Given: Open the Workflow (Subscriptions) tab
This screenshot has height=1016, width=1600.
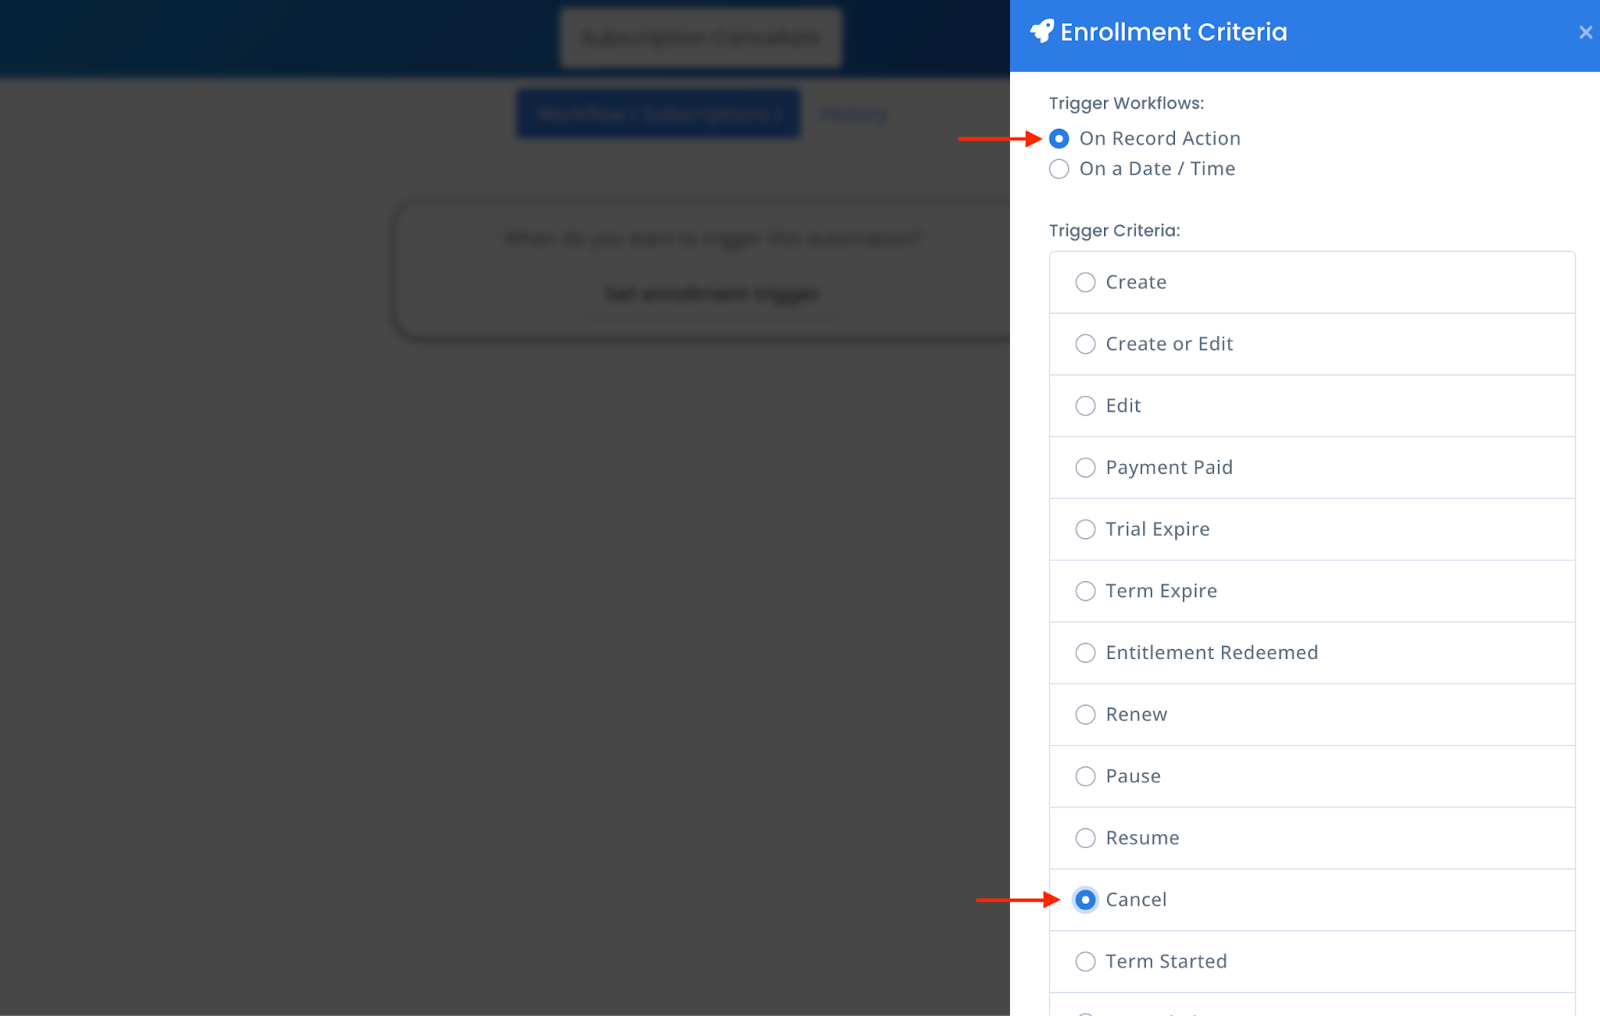Looking at the screenshot, I should click(657, 113).
